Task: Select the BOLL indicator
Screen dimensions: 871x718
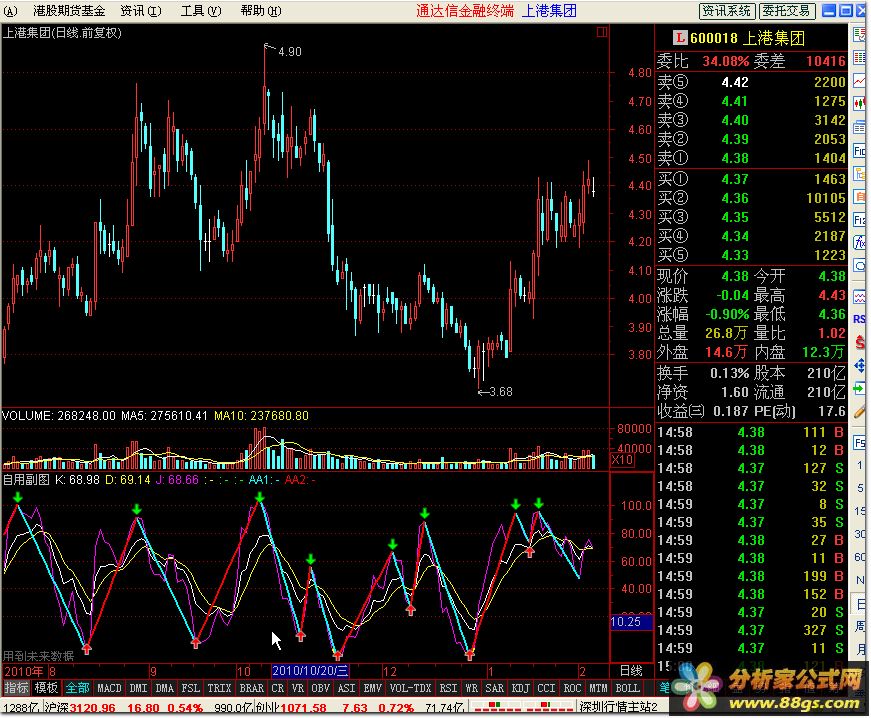Action: coord(628,688)
